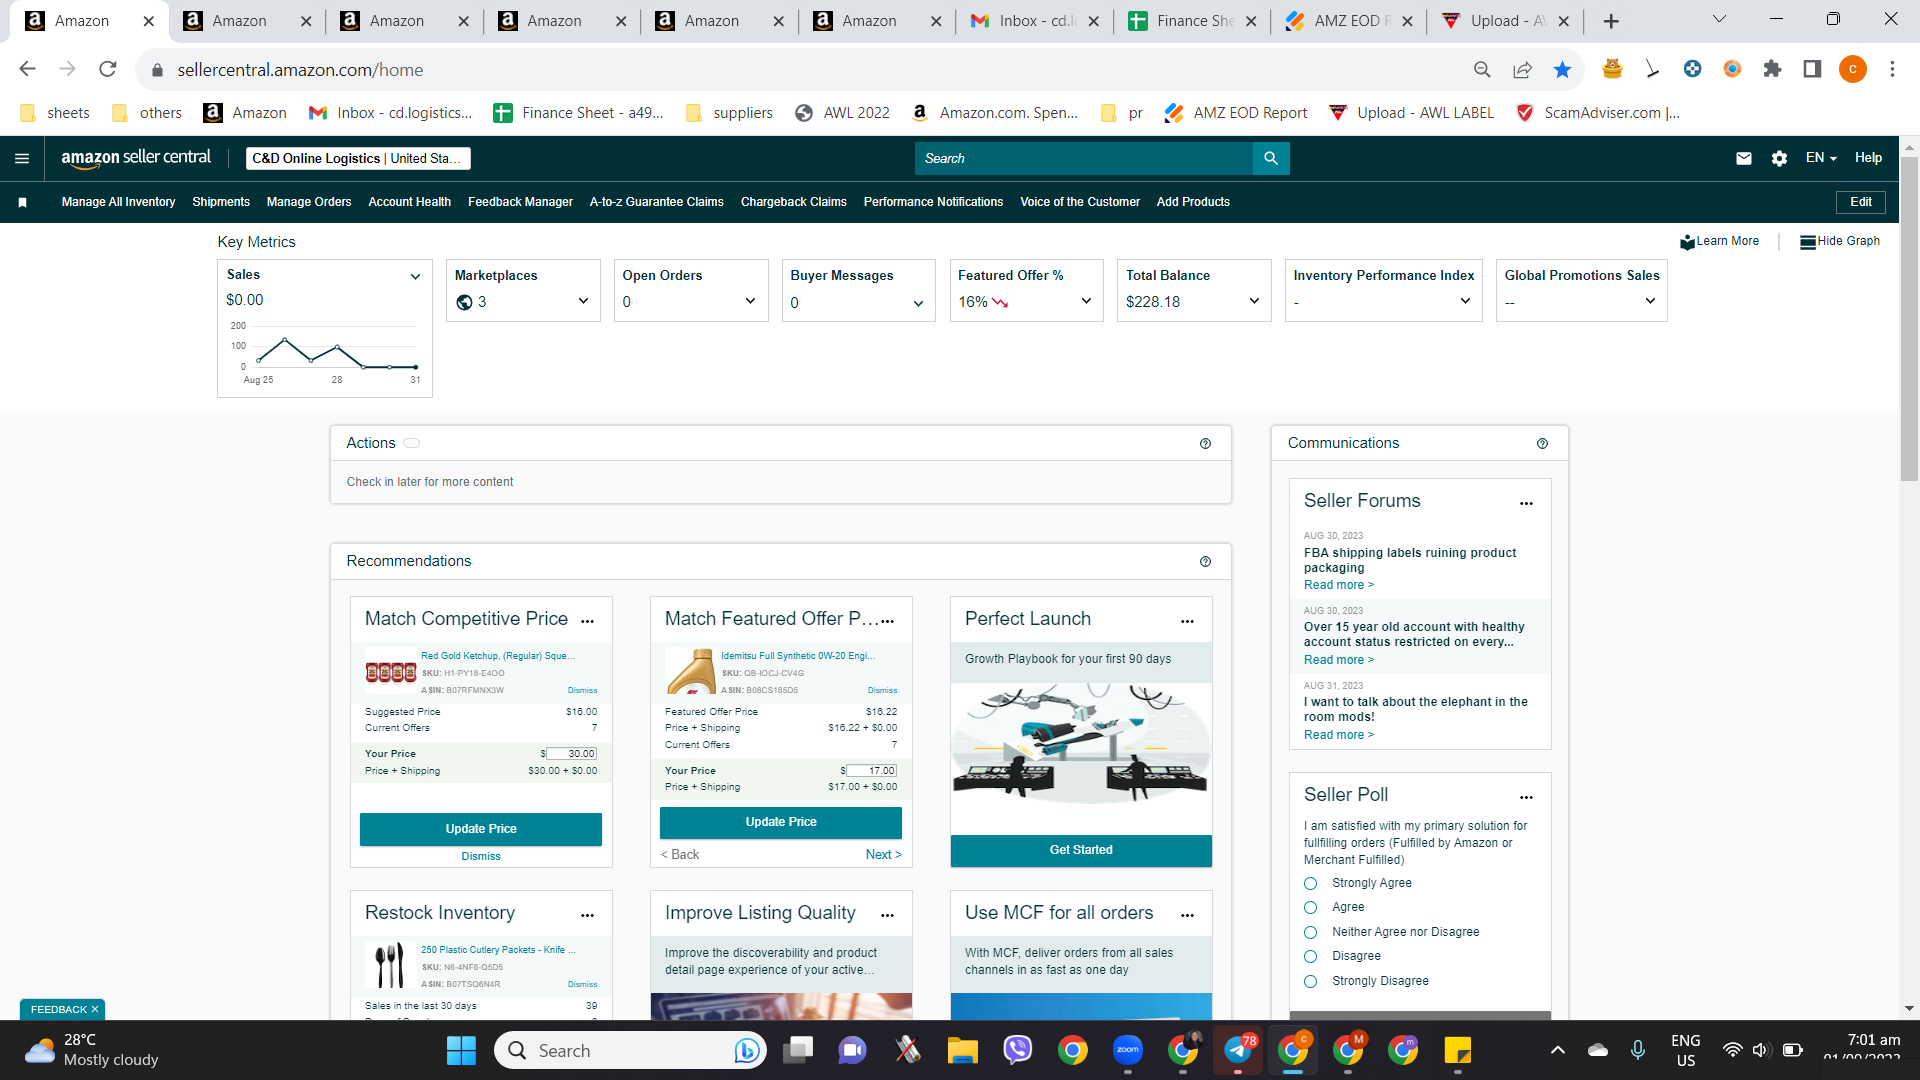Open Perfect Launch card options menu
Screen dimensions: 1920x1080
point(1188,621)
